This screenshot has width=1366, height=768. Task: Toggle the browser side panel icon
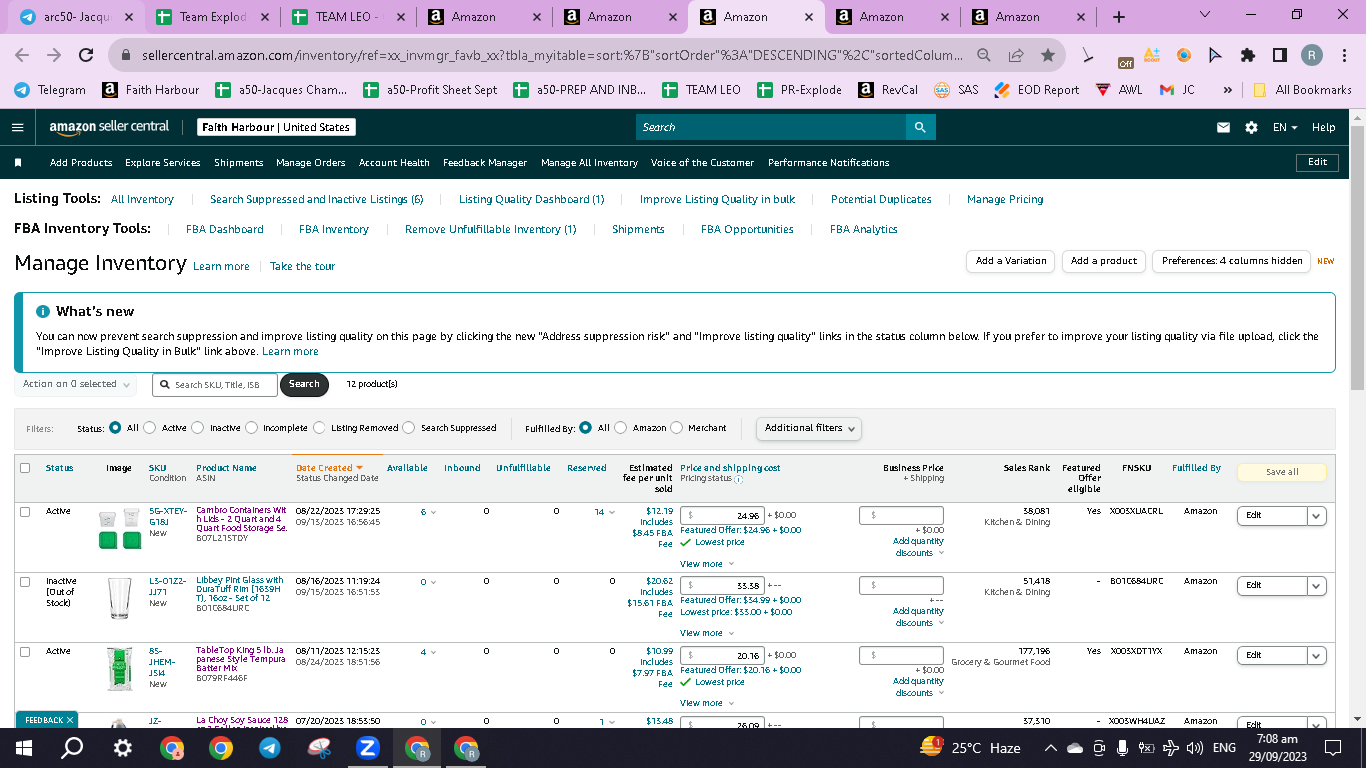(x=1280, y=56)
